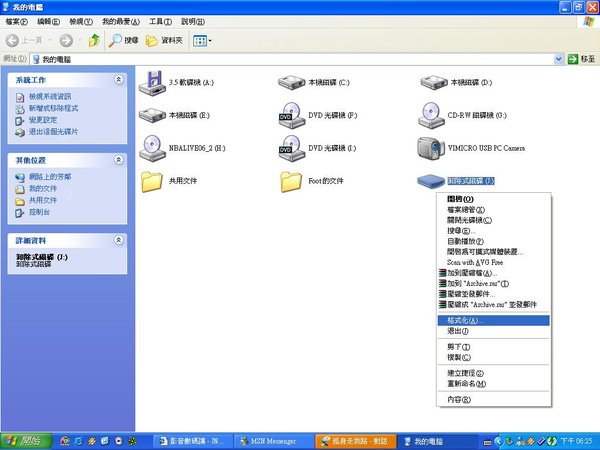Choose 壓縮並發郵件... in context menu

coord(493,294)
